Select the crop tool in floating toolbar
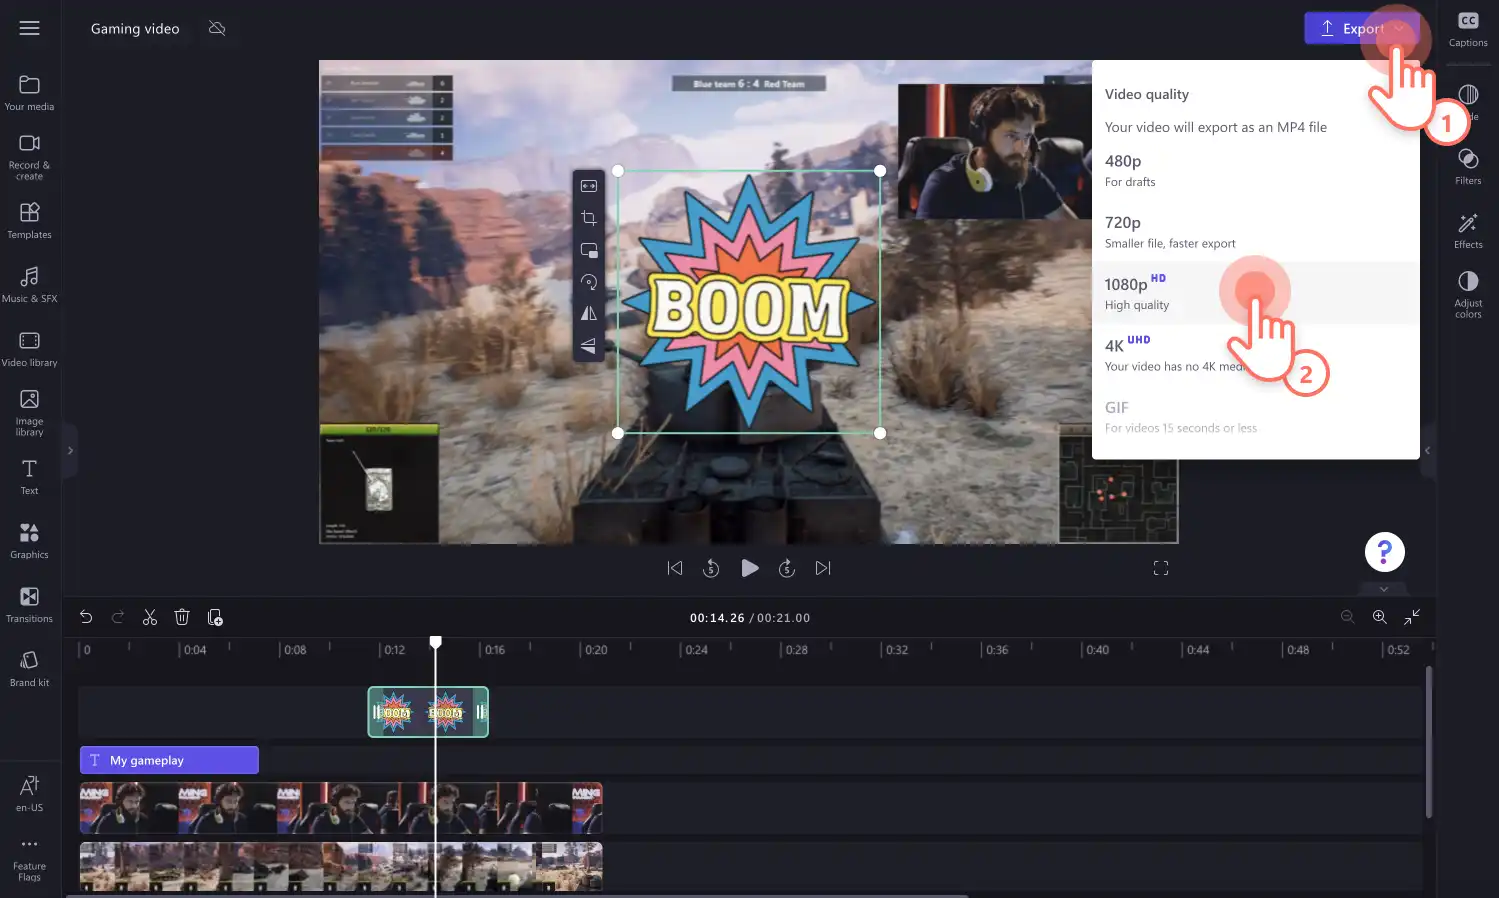 coord(589,218)
